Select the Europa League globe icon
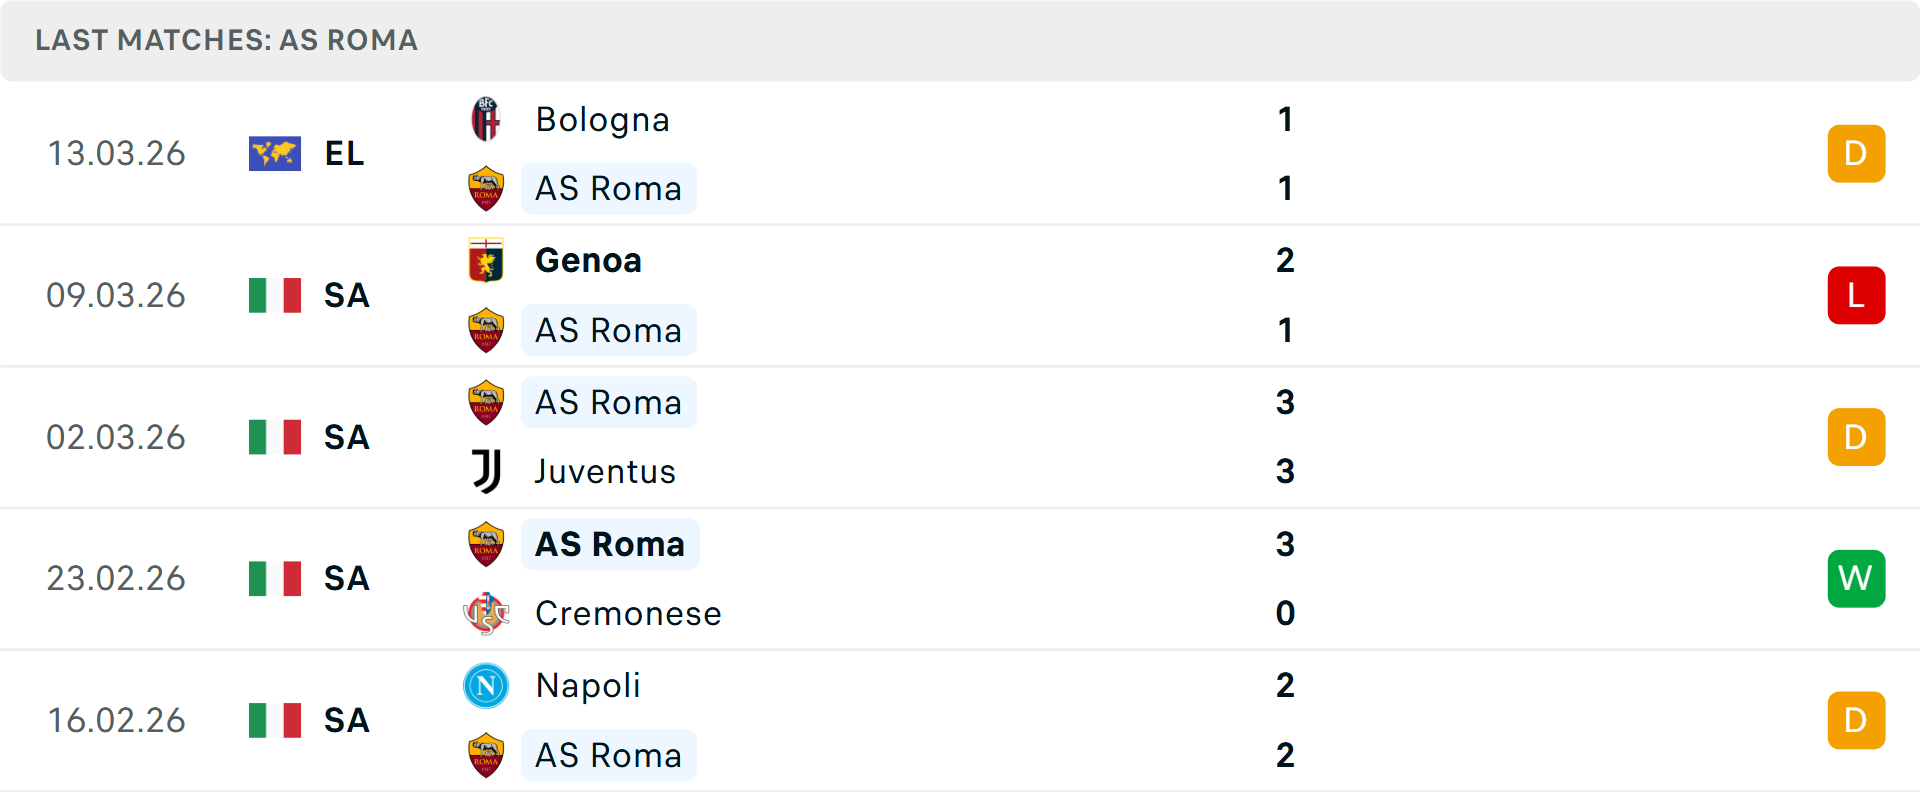 pyautogui.click(x=274, y=153)
